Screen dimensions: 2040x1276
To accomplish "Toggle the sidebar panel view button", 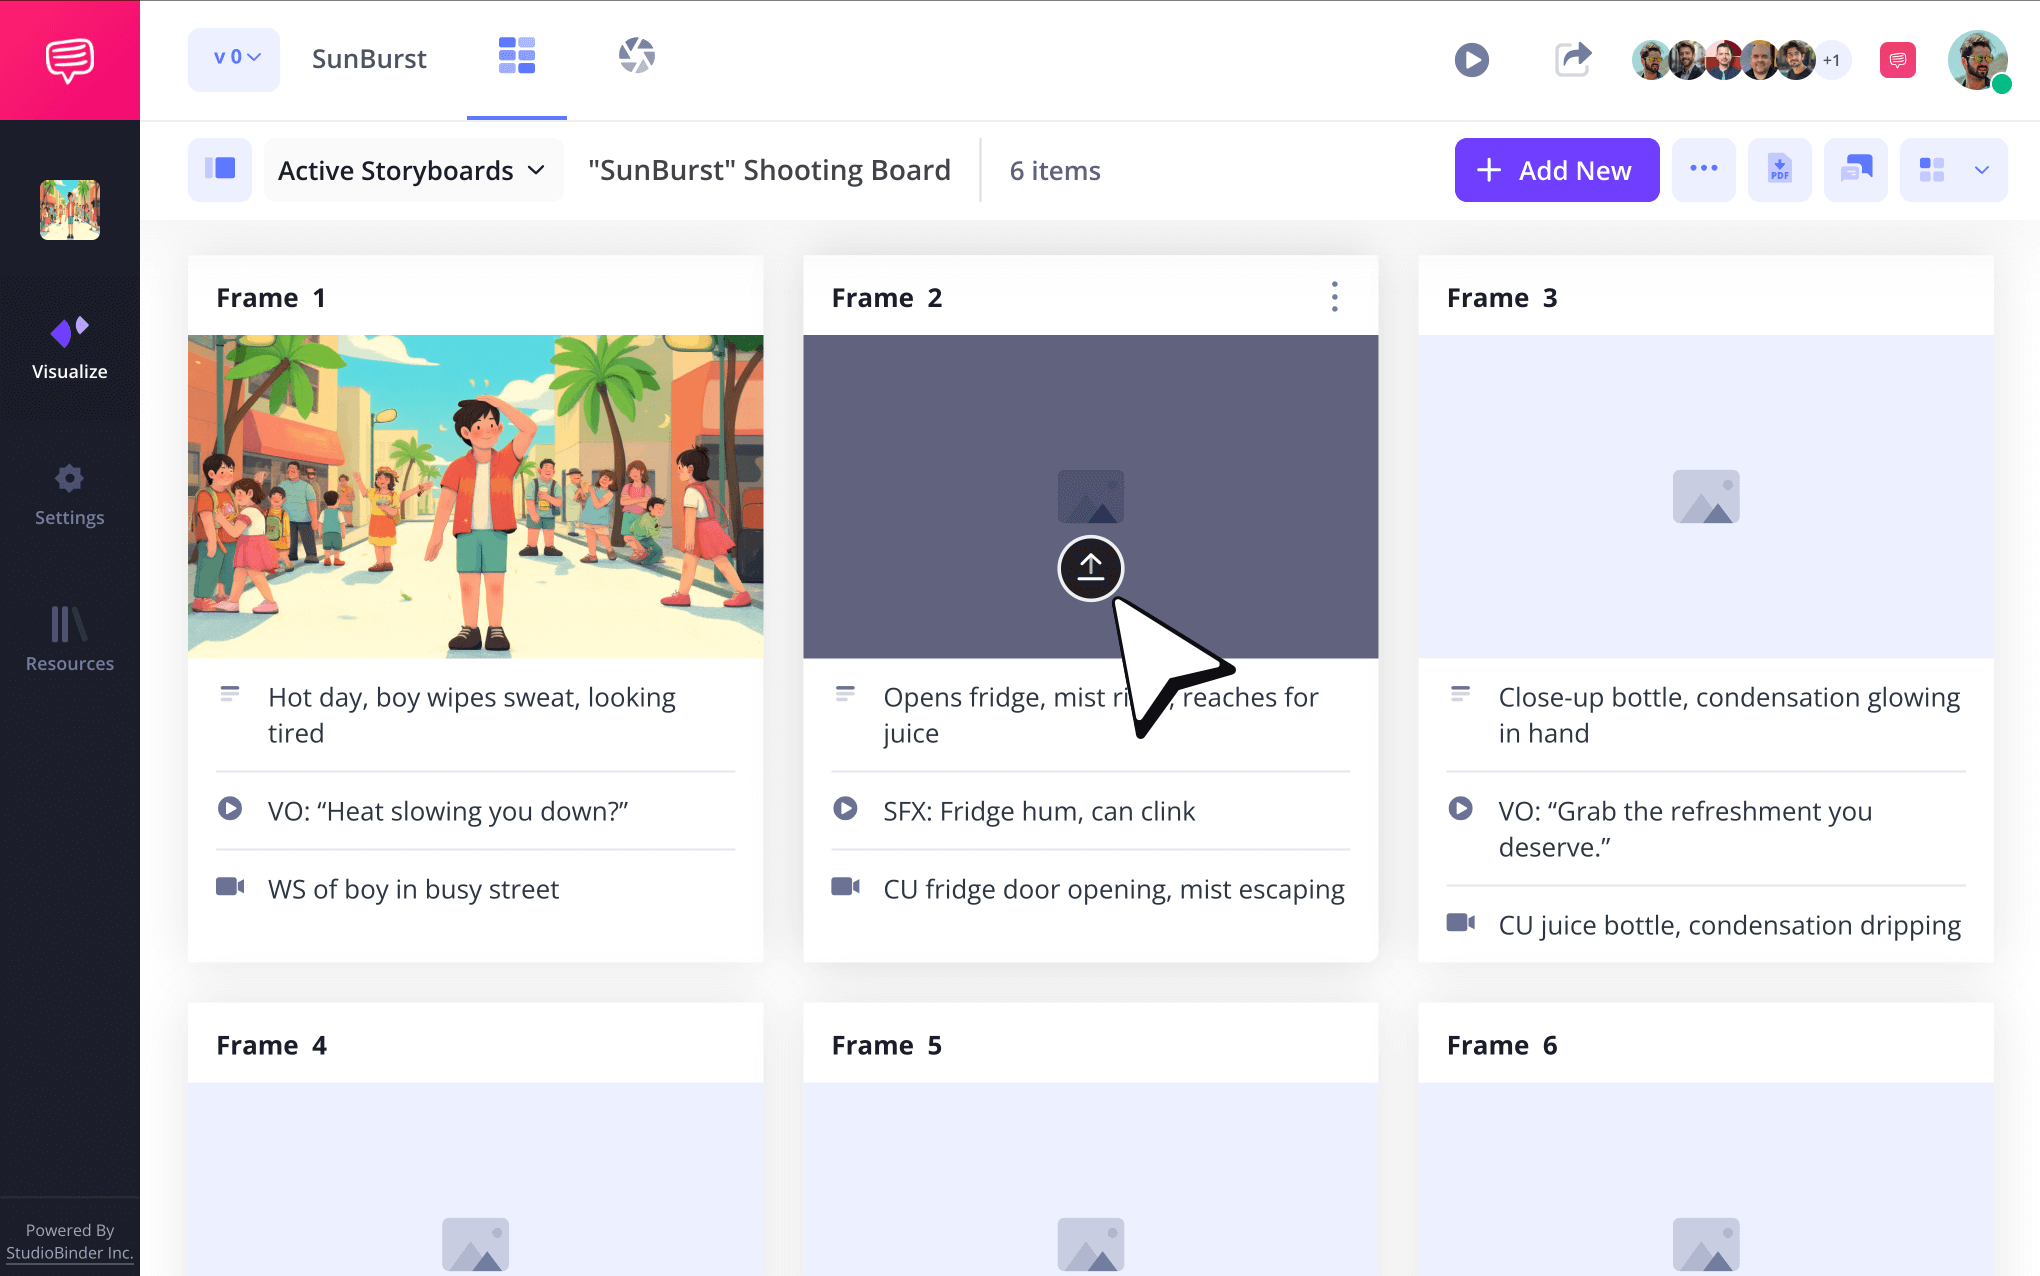I will [220, 170].
